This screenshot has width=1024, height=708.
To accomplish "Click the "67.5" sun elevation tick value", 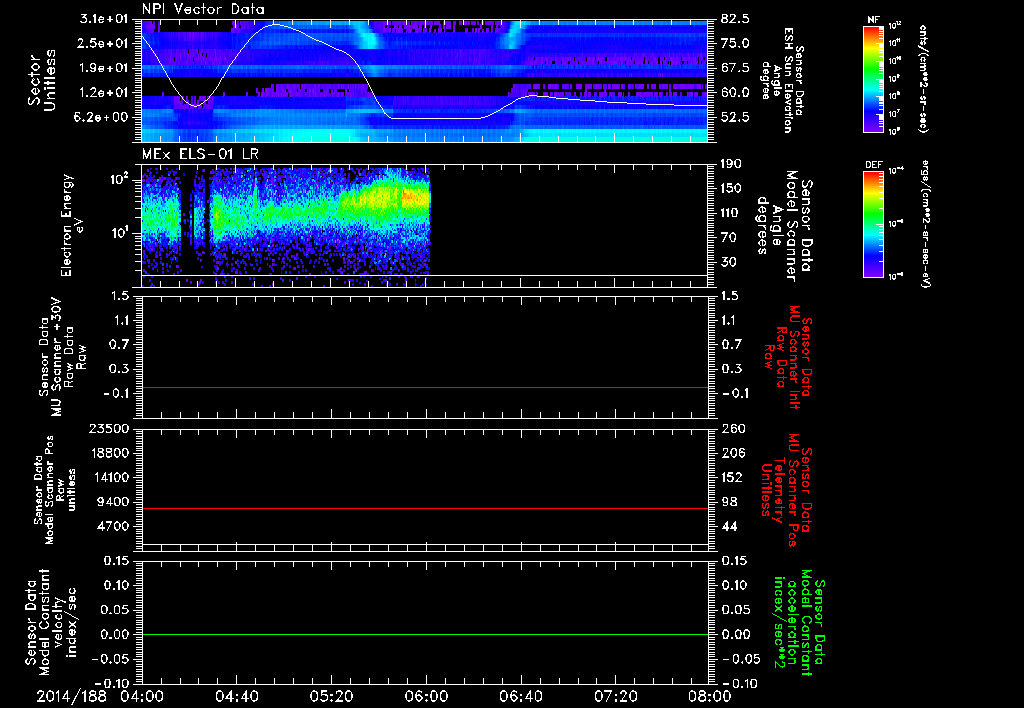I will click(735, 67).
